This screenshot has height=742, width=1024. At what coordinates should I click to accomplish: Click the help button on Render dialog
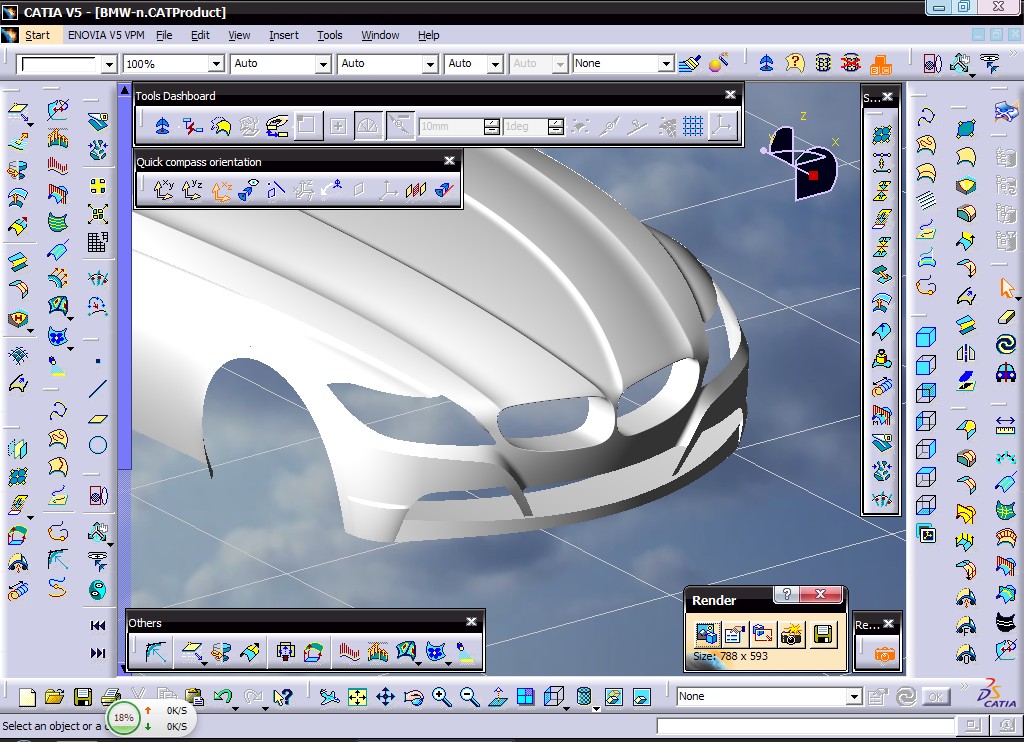[x=787, y=594]
